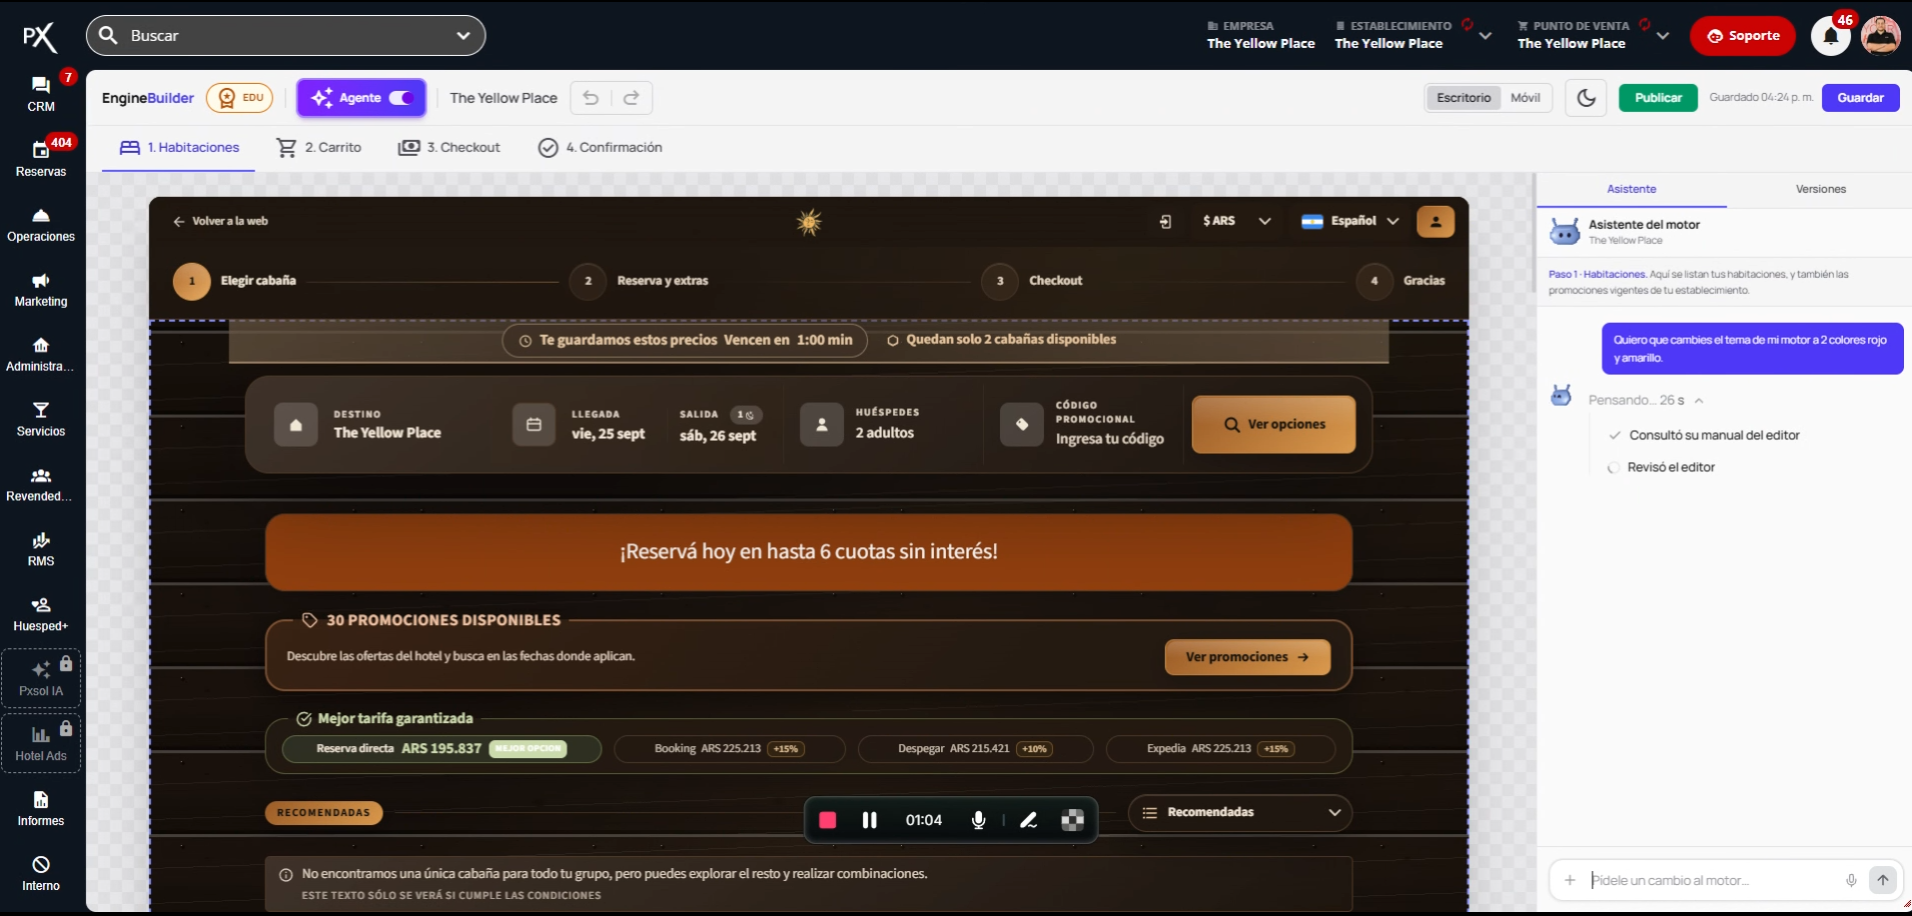
Task: Stop the screen recording
Action: pos(827,820)
